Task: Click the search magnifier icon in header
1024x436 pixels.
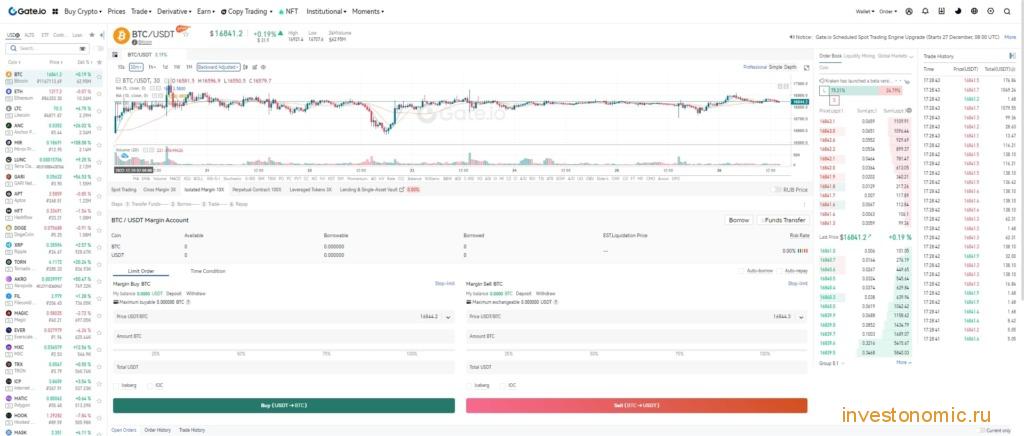Action: tap(1008, 12)
